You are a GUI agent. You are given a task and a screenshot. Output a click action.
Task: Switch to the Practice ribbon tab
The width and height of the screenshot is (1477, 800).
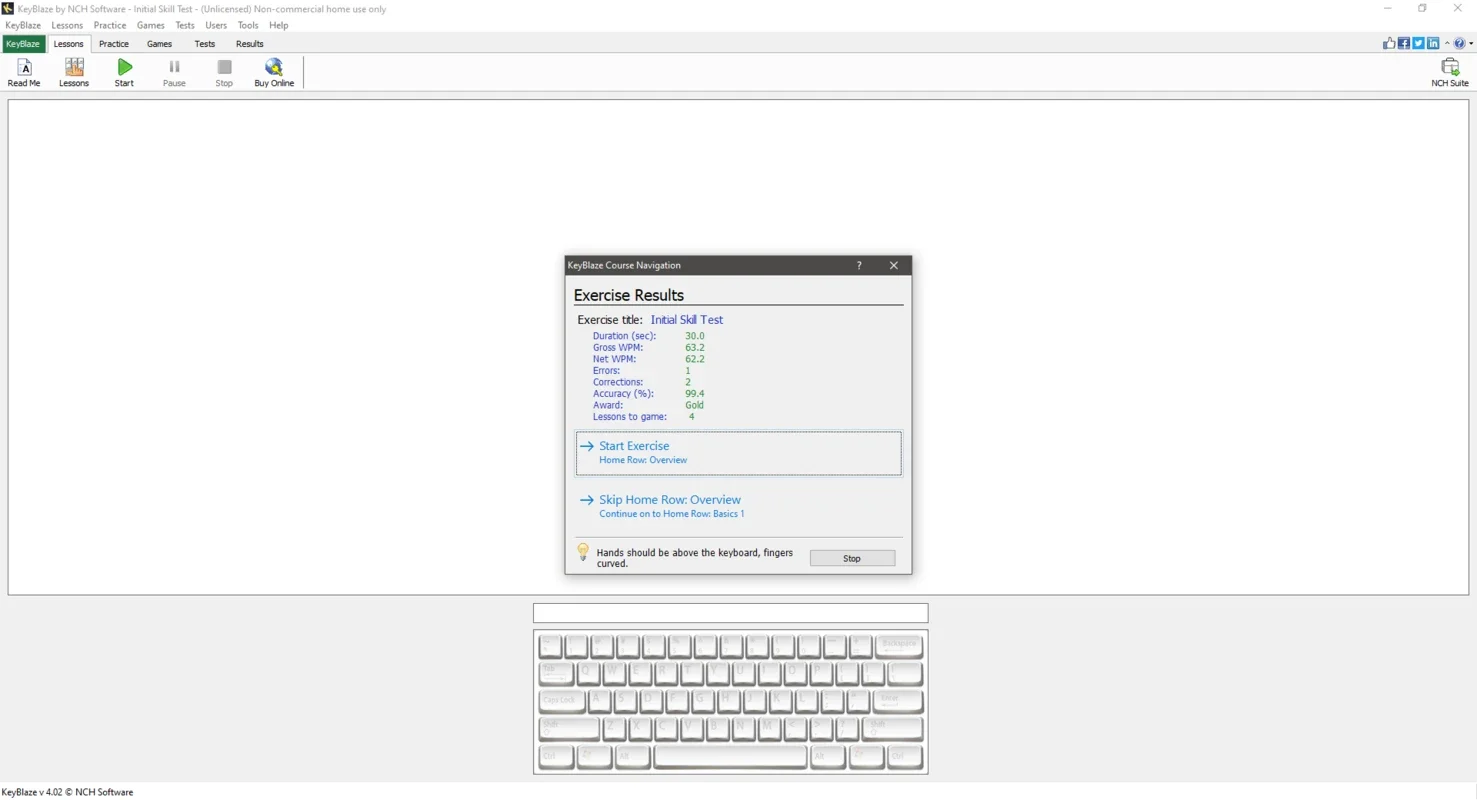(x=114, y=44)
